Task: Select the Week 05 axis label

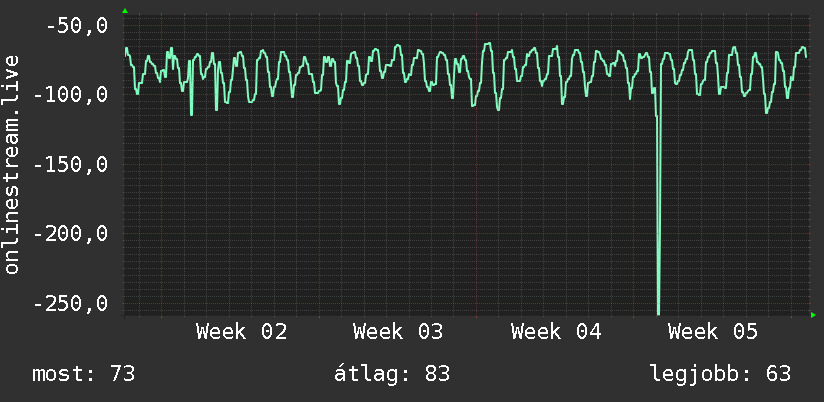Action: pos(713,332)
